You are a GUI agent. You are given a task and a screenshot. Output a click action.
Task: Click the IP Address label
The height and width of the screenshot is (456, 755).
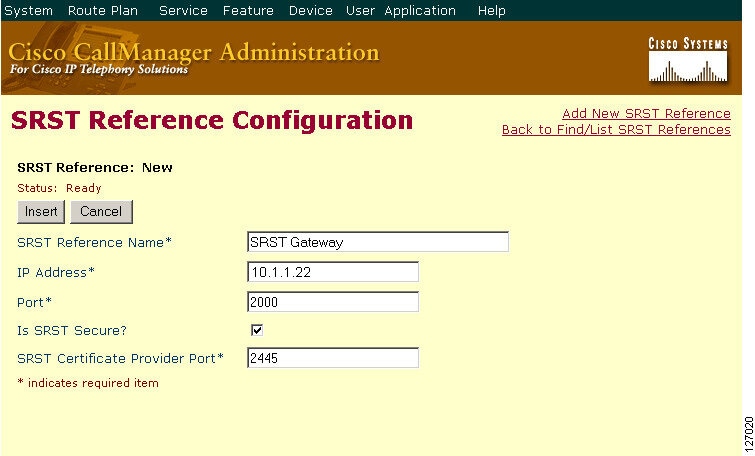56,273
